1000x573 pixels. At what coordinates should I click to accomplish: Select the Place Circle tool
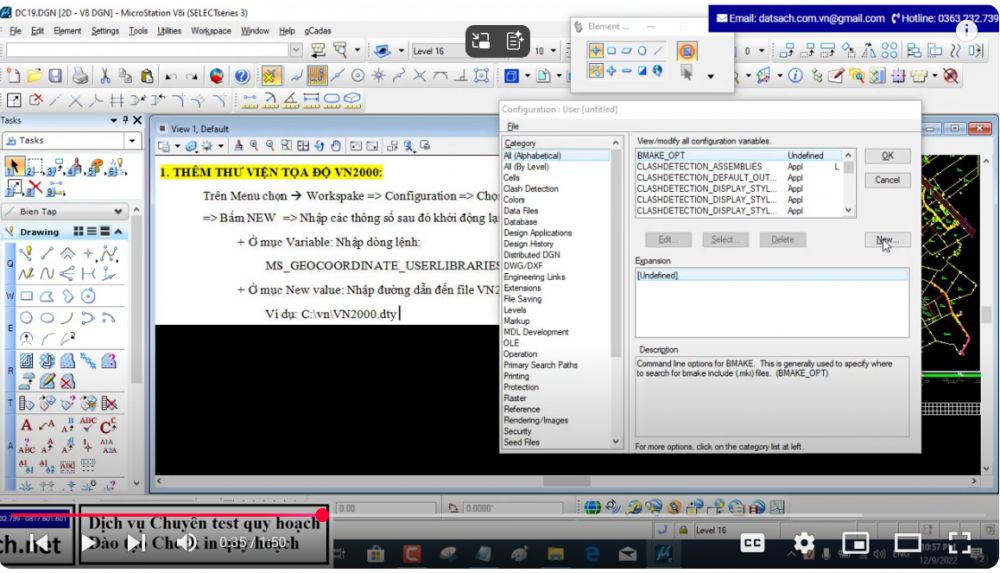(26, 317)
